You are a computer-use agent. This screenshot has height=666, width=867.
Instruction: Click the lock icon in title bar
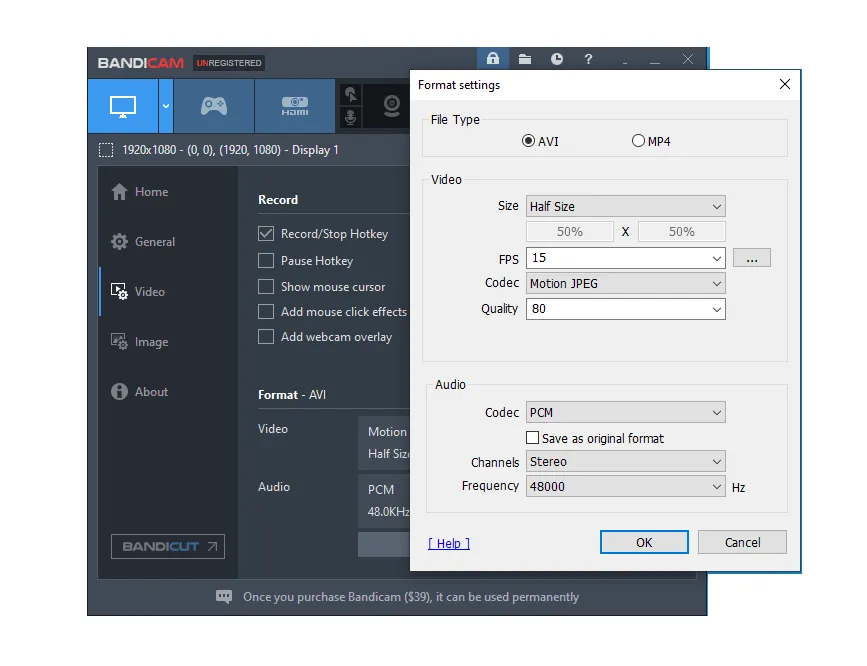tap(493, 58)
